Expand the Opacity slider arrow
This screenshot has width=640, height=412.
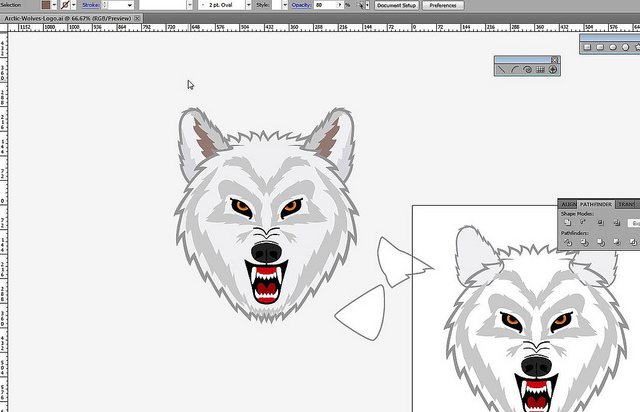[340, 5]
